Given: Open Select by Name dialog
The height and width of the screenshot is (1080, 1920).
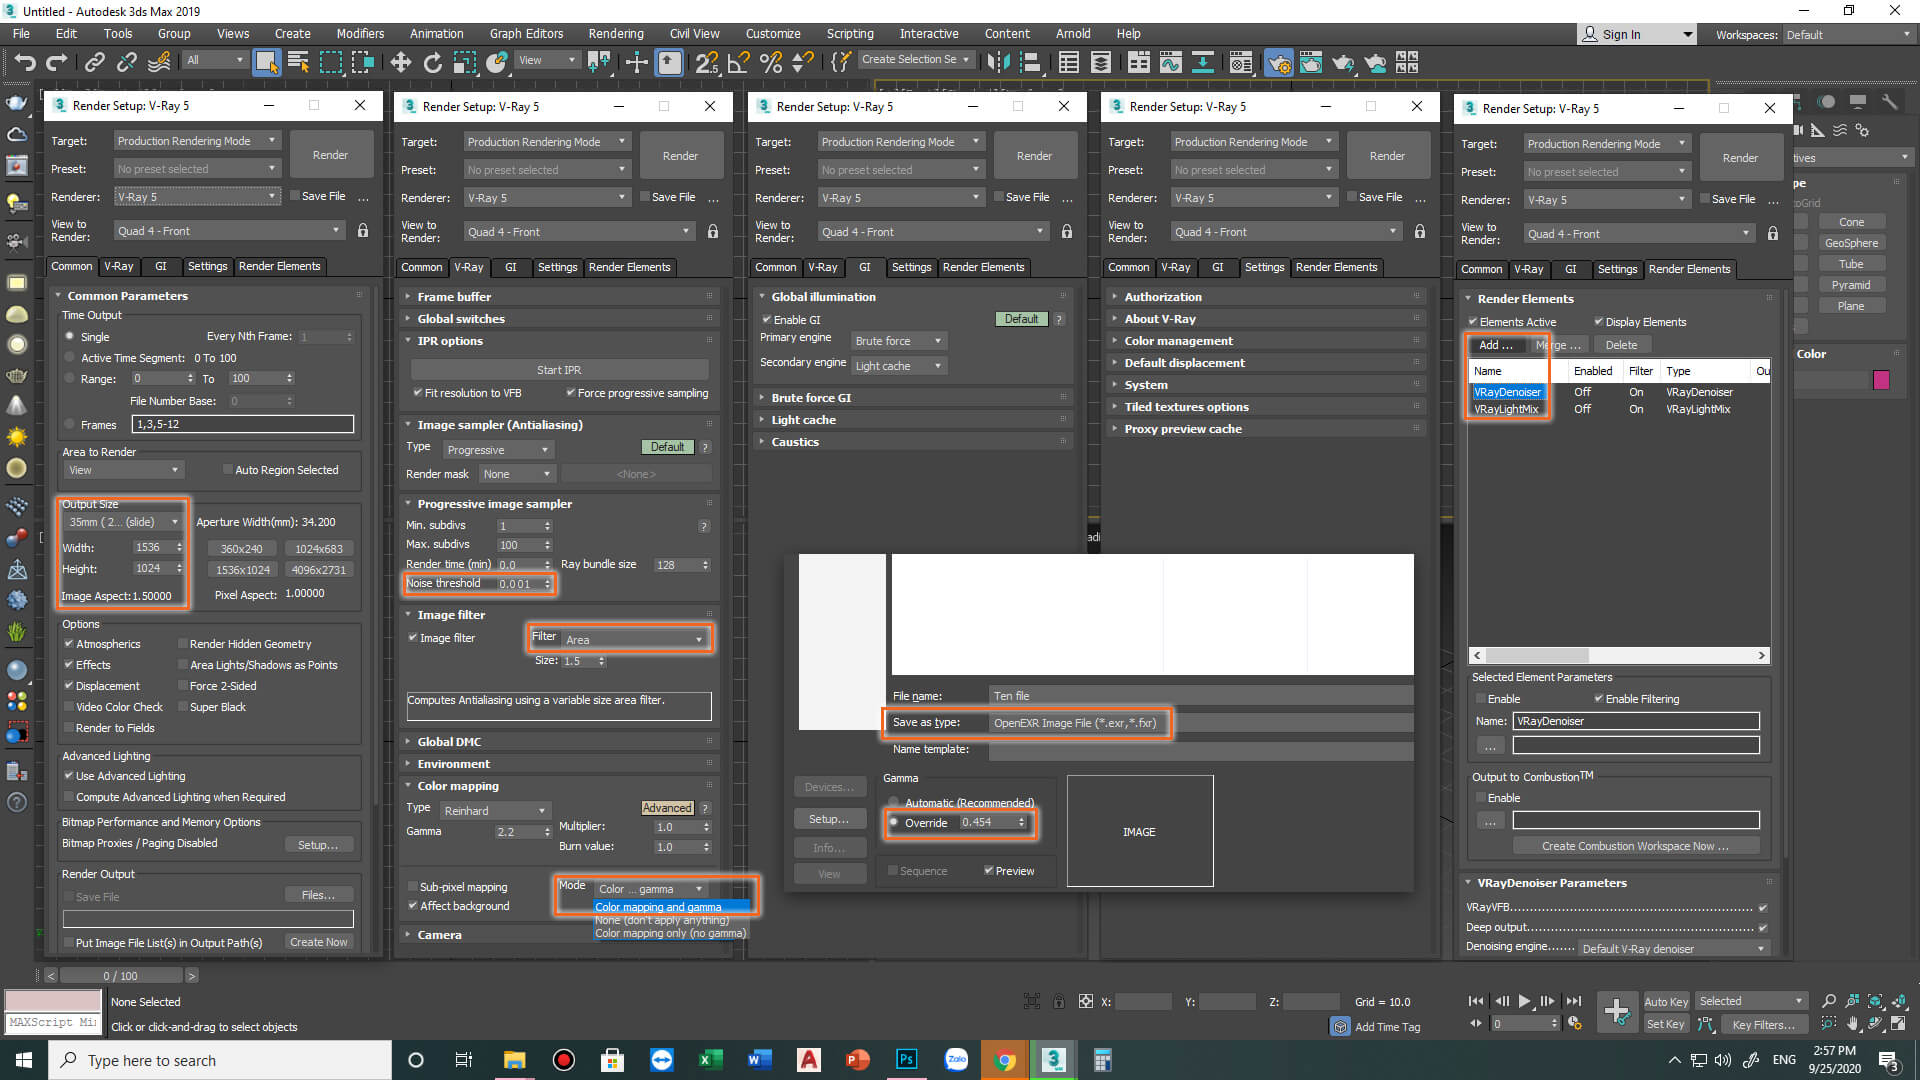Looking at the screenshot, I should click(298, 62).
